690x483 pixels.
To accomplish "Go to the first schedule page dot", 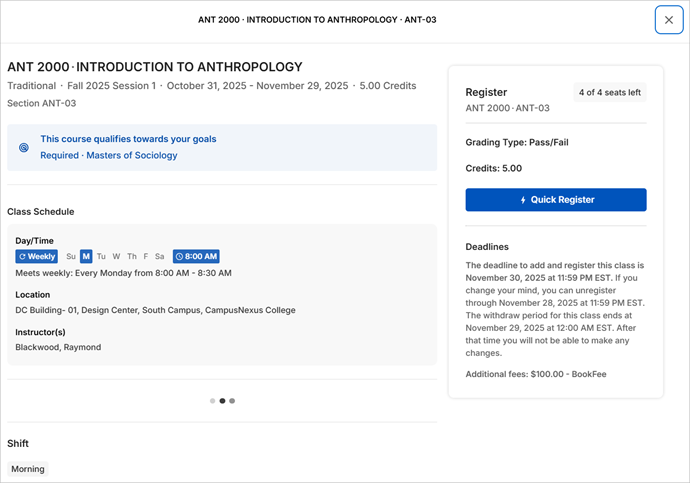I will 212,400.
